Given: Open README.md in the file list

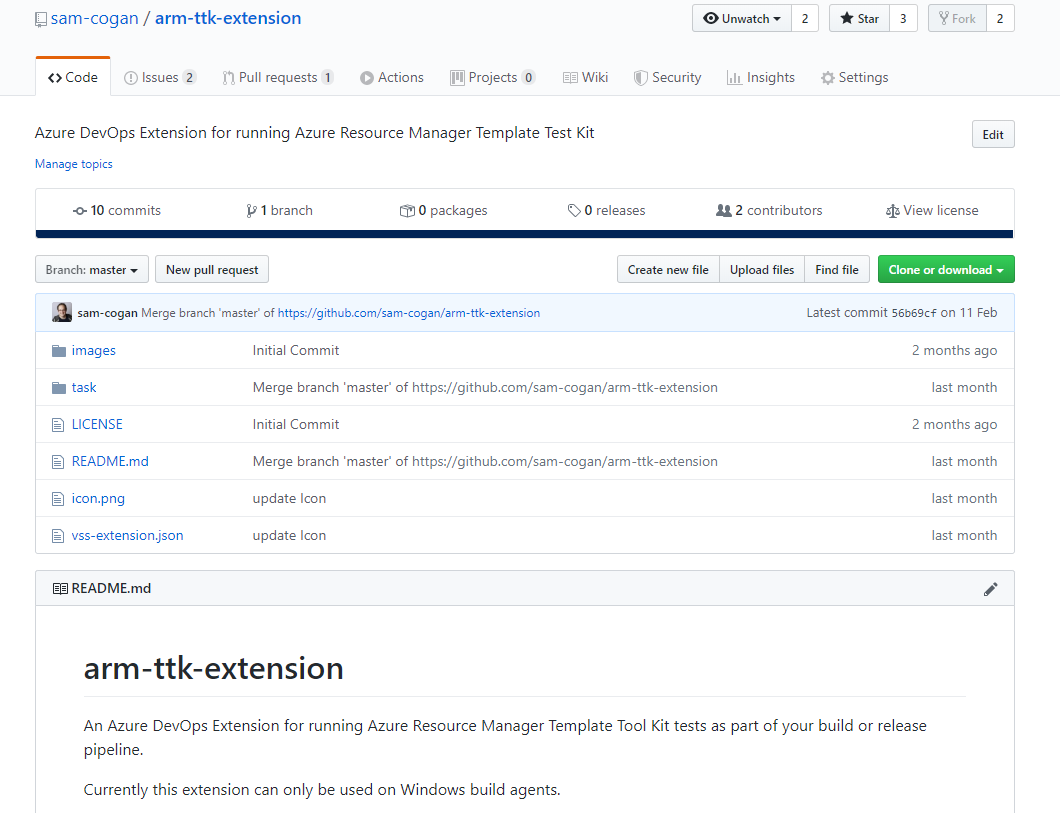Looking at the screenshot, I should tap(110, 462).
